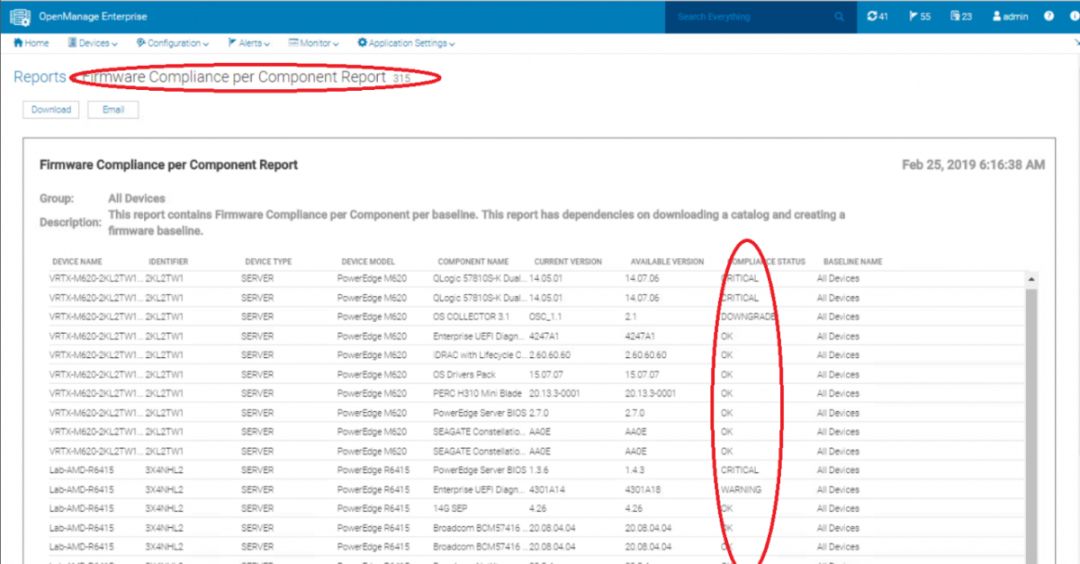Select the OS COLLECTOR 3.1 component cell
Screen dimensions: 1080x564
[x=471, y=317]
